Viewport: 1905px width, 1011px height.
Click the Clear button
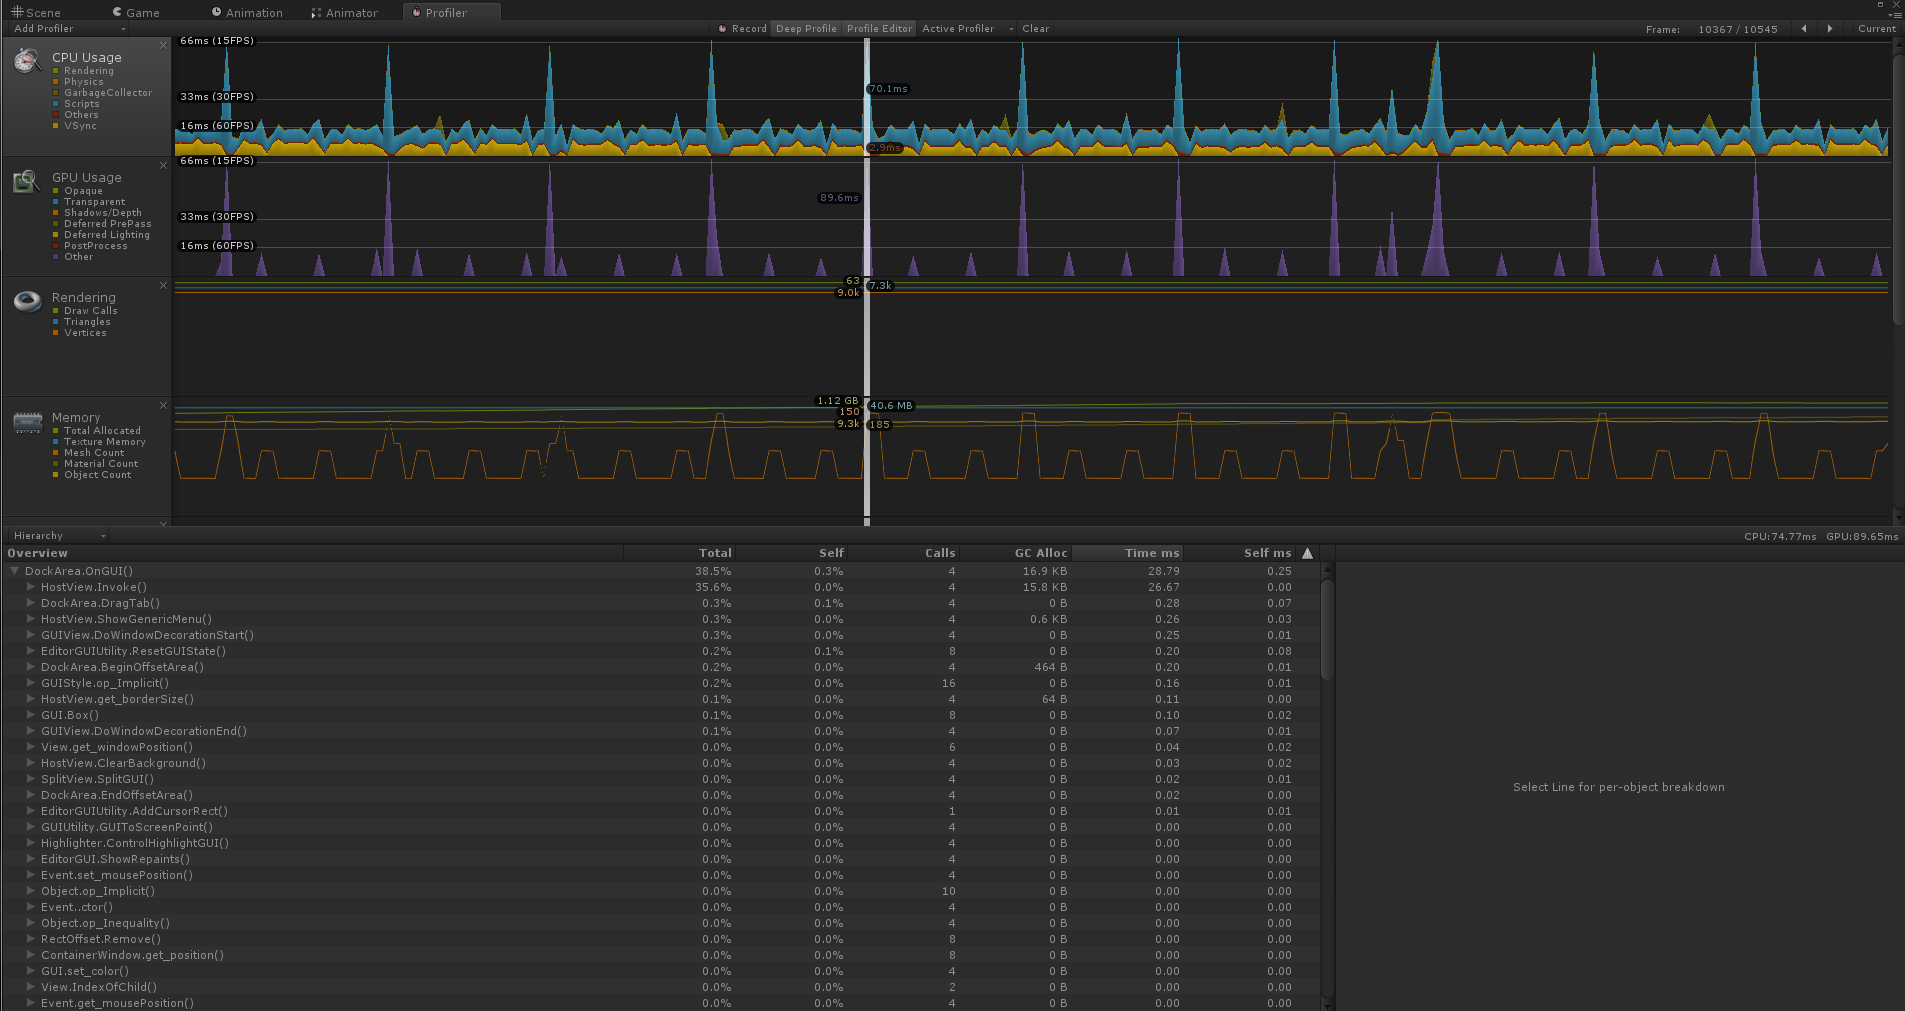point(1035,28)
